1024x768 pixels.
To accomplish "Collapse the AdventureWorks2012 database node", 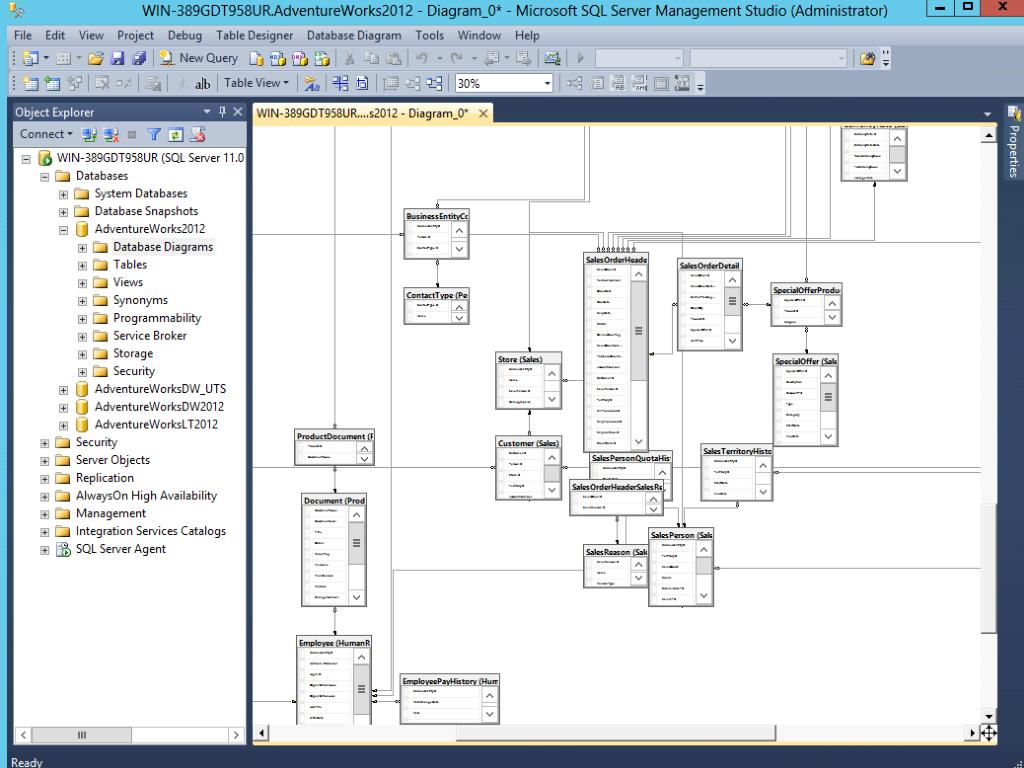I will point(63,230).
